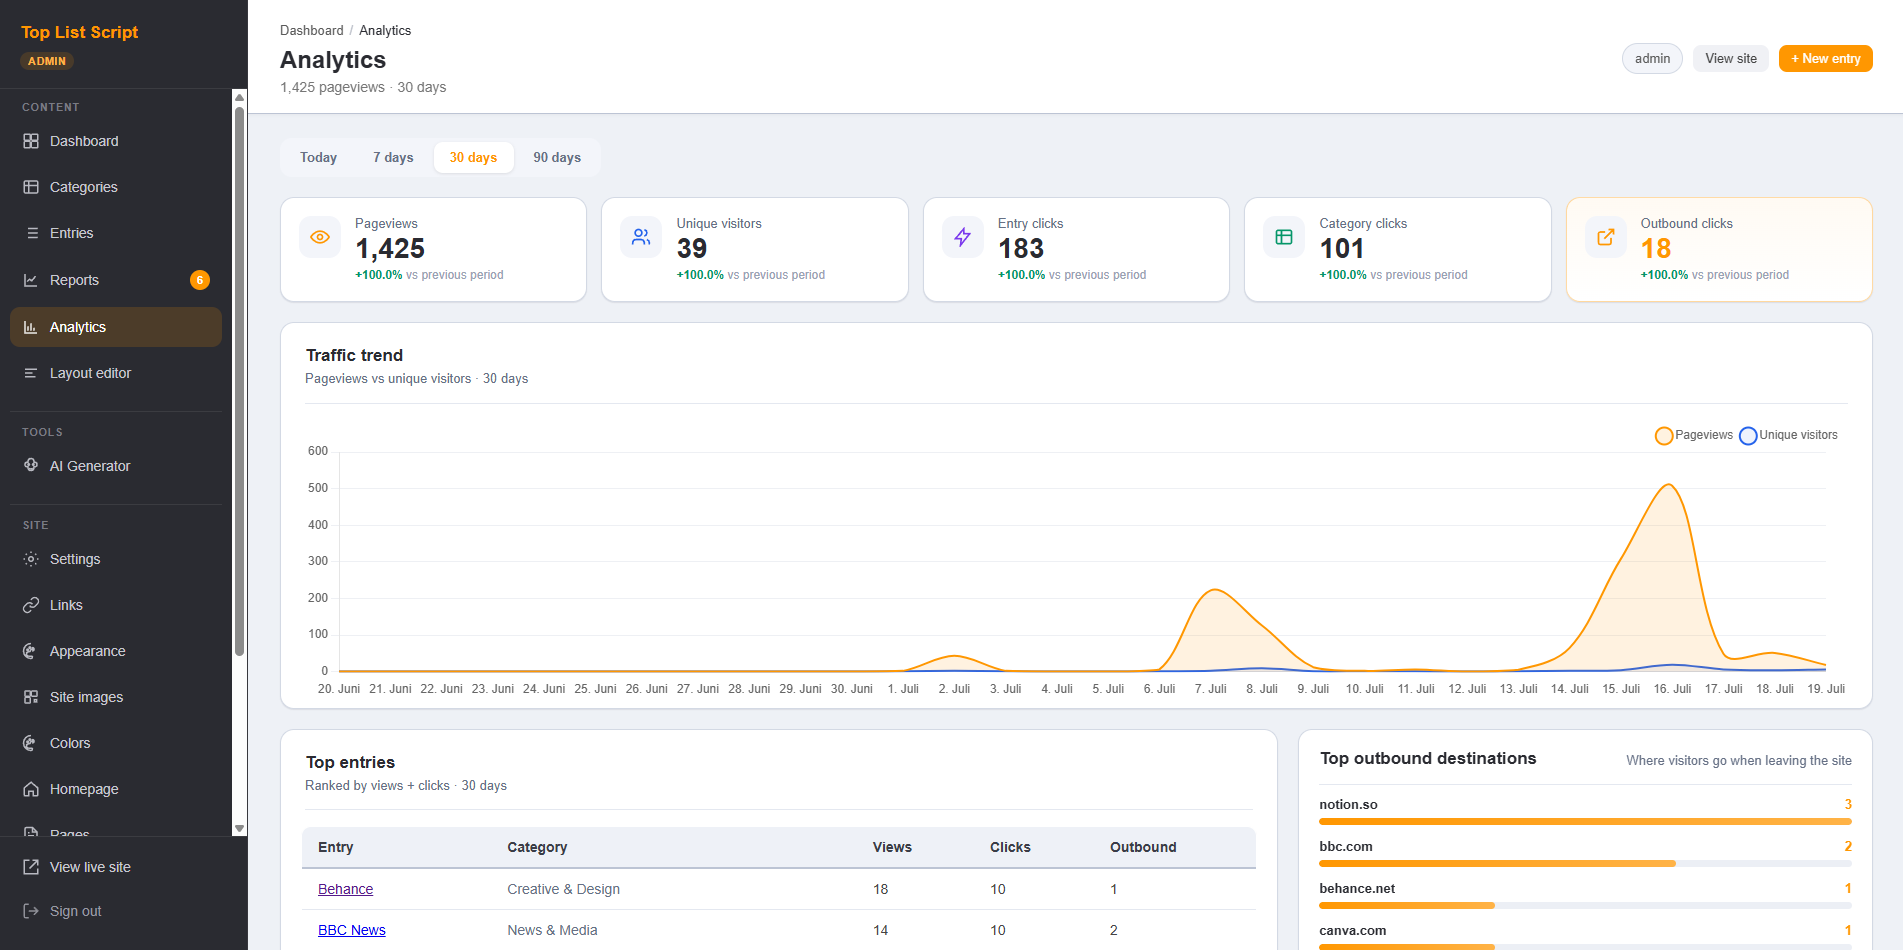The image size is (1903, 950).
Task: Click the ADMIN badge under the logo
Action: point(47,61)
